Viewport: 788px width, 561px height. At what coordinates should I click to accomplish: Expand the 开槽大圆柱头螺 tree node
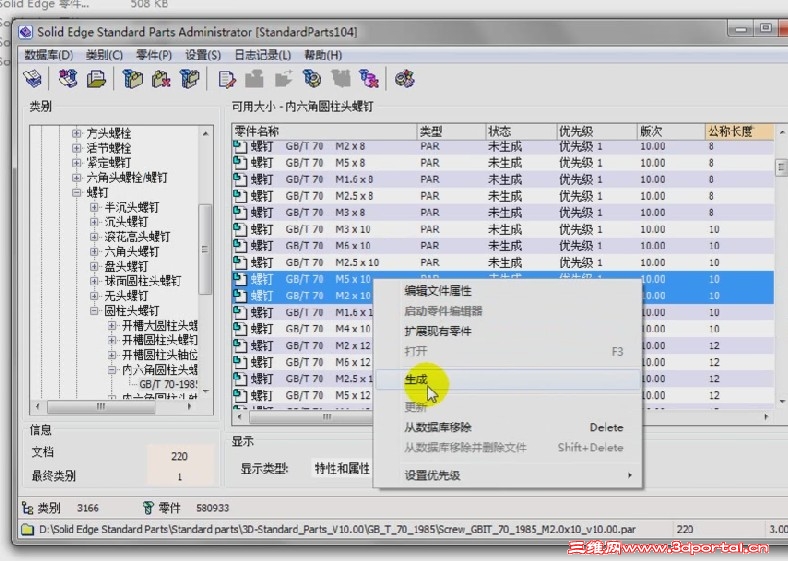(x=112, y=325)
